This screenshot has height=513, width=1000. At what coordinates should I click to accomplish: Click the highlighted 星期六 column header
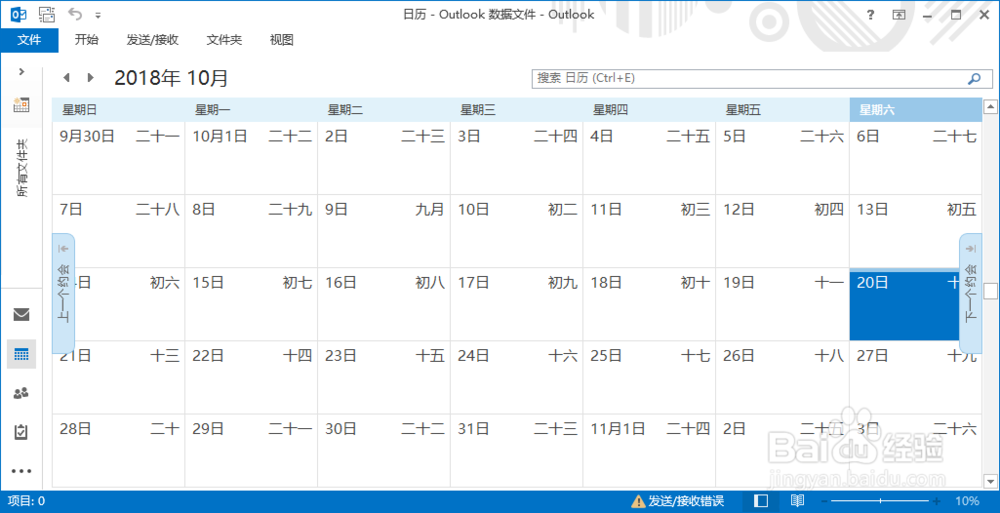pyautogui.click(x=915, y=110)
